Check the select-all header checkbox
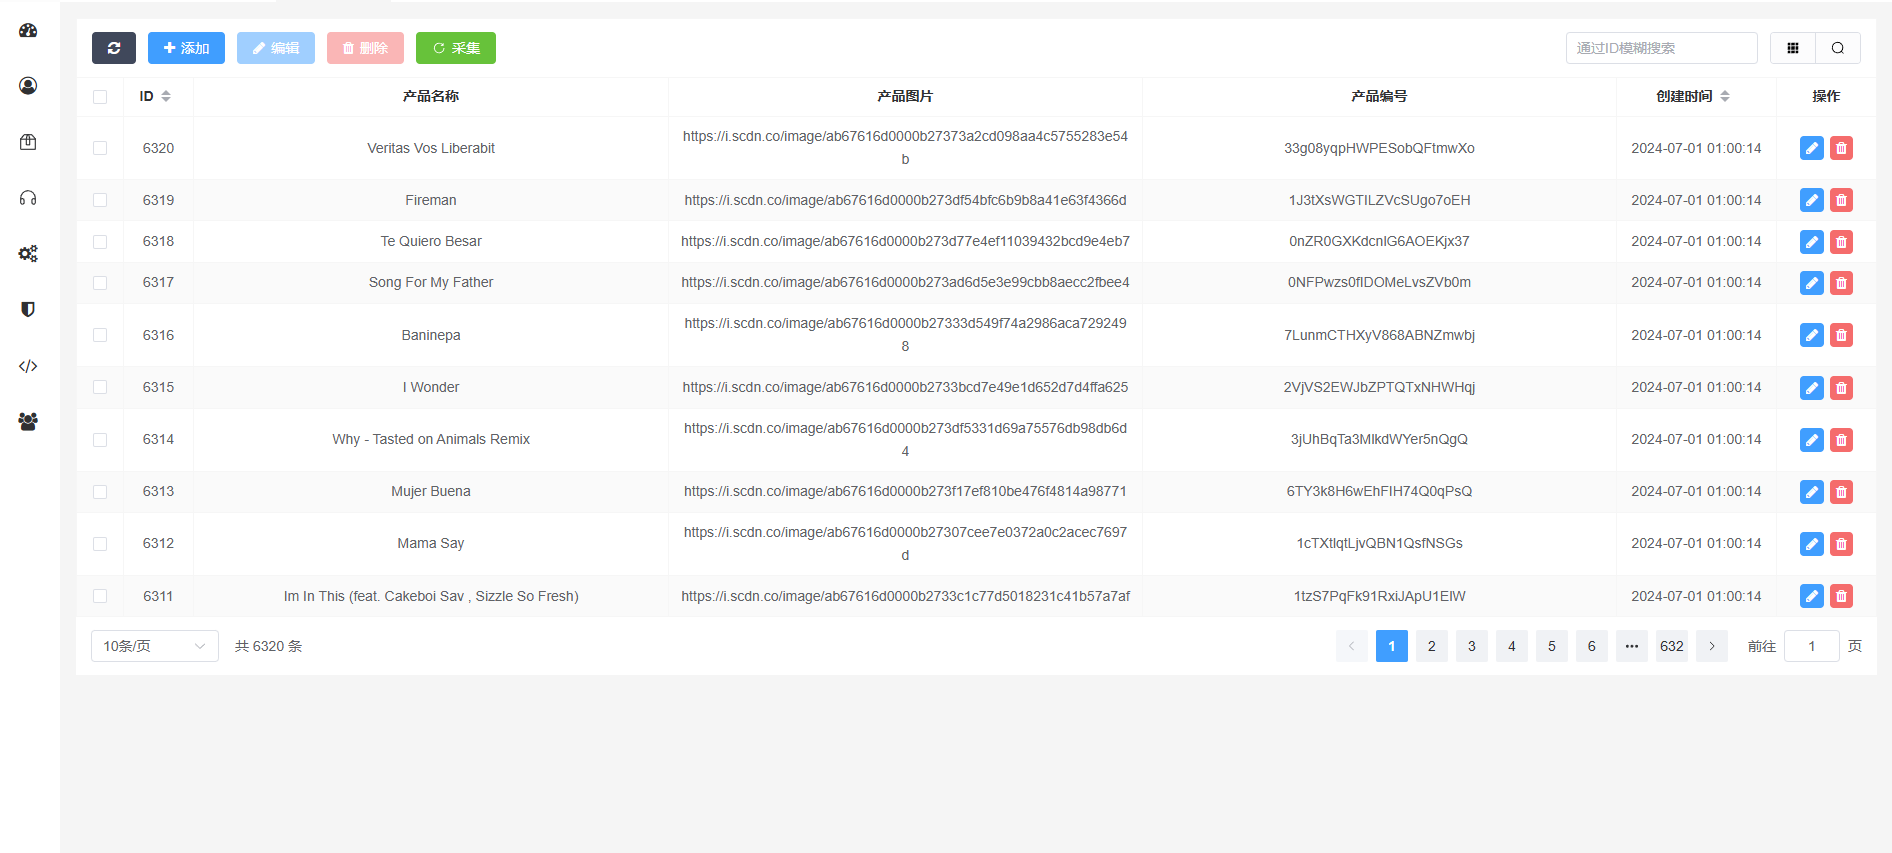The width and height of the screenshot is (1892, 853). coord(100,97)
